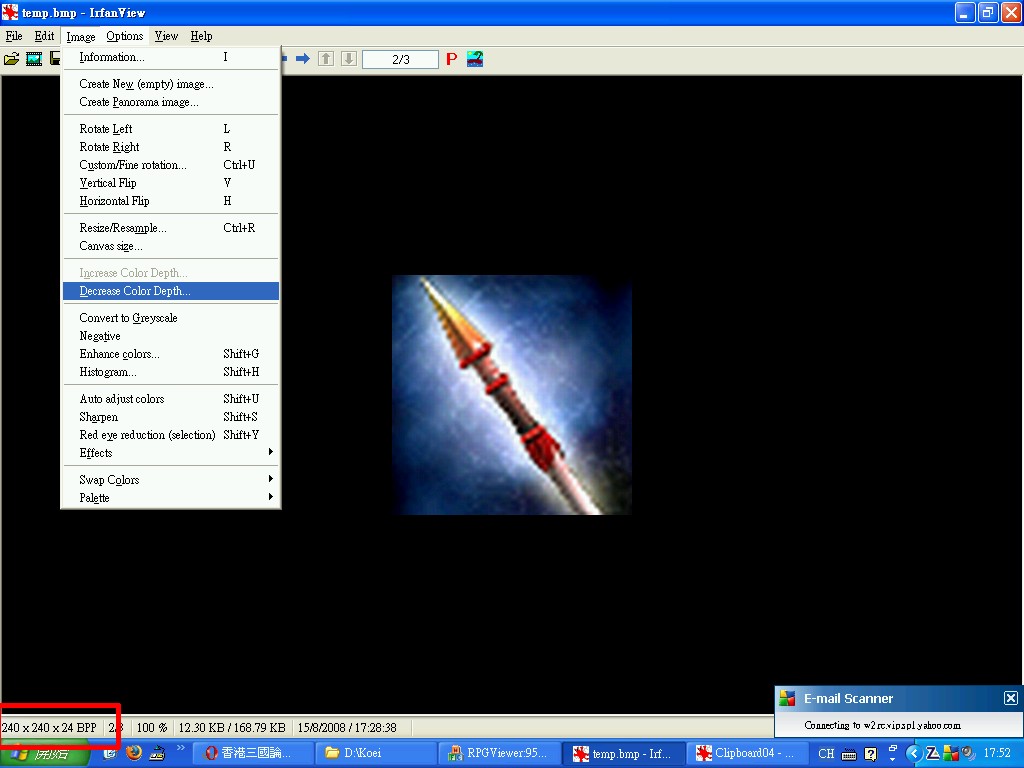Apply Vertical Flip
The height and width of the screenshot is (768, 1024).
(x=171, y=183)
